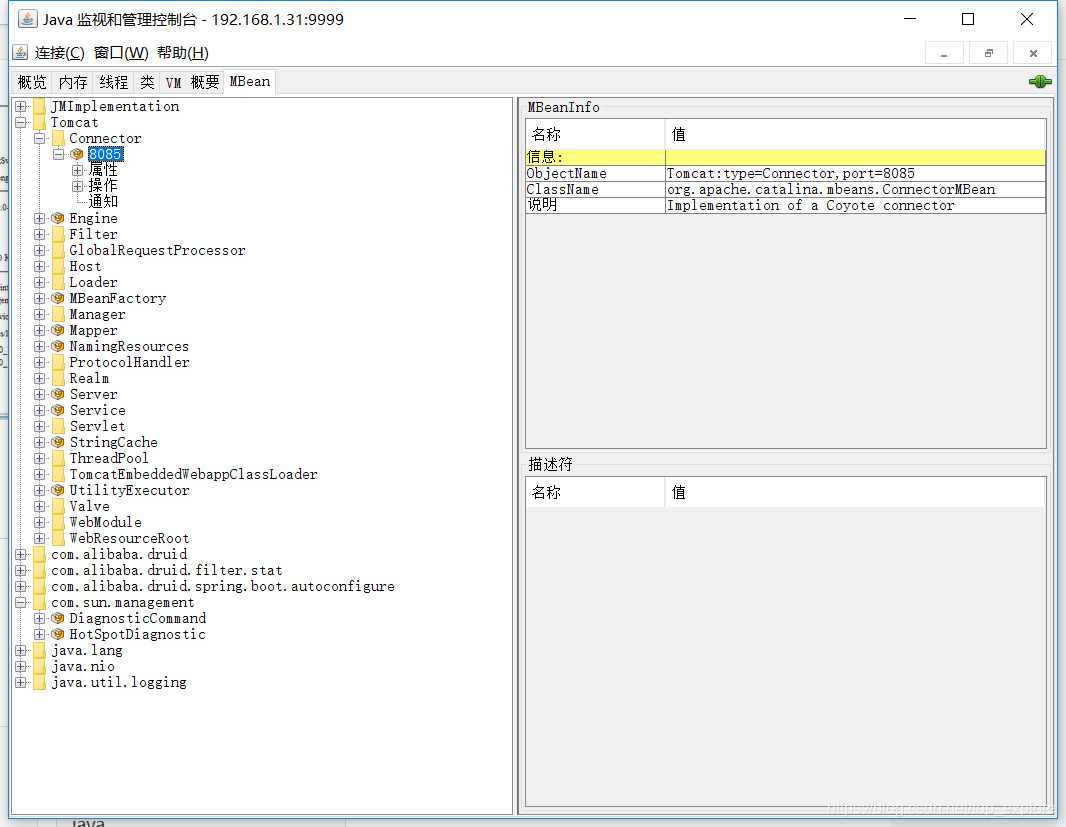Select com.alibaba.druid.filter.stat node
1066x827 pixels.
click(167, 570)
